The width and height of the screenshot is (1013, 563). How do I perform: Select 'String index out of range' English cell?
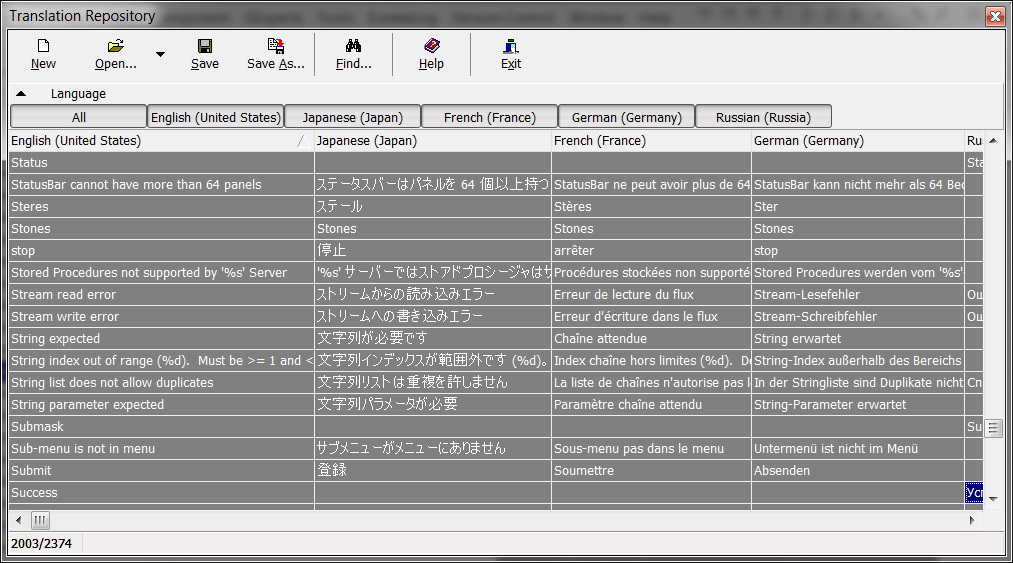pyautogui.click(x=162, y=361)
